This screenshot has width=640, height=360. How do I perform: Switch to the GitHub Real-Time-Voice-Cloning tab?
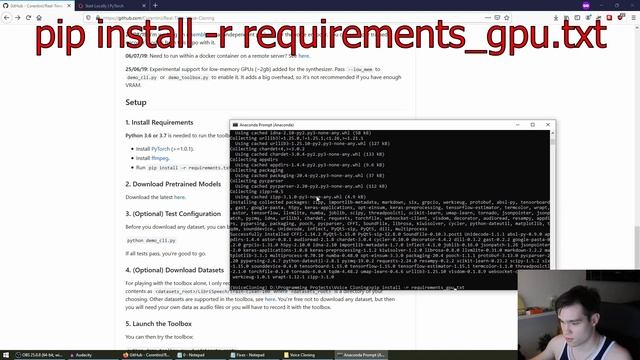(37, 6)
